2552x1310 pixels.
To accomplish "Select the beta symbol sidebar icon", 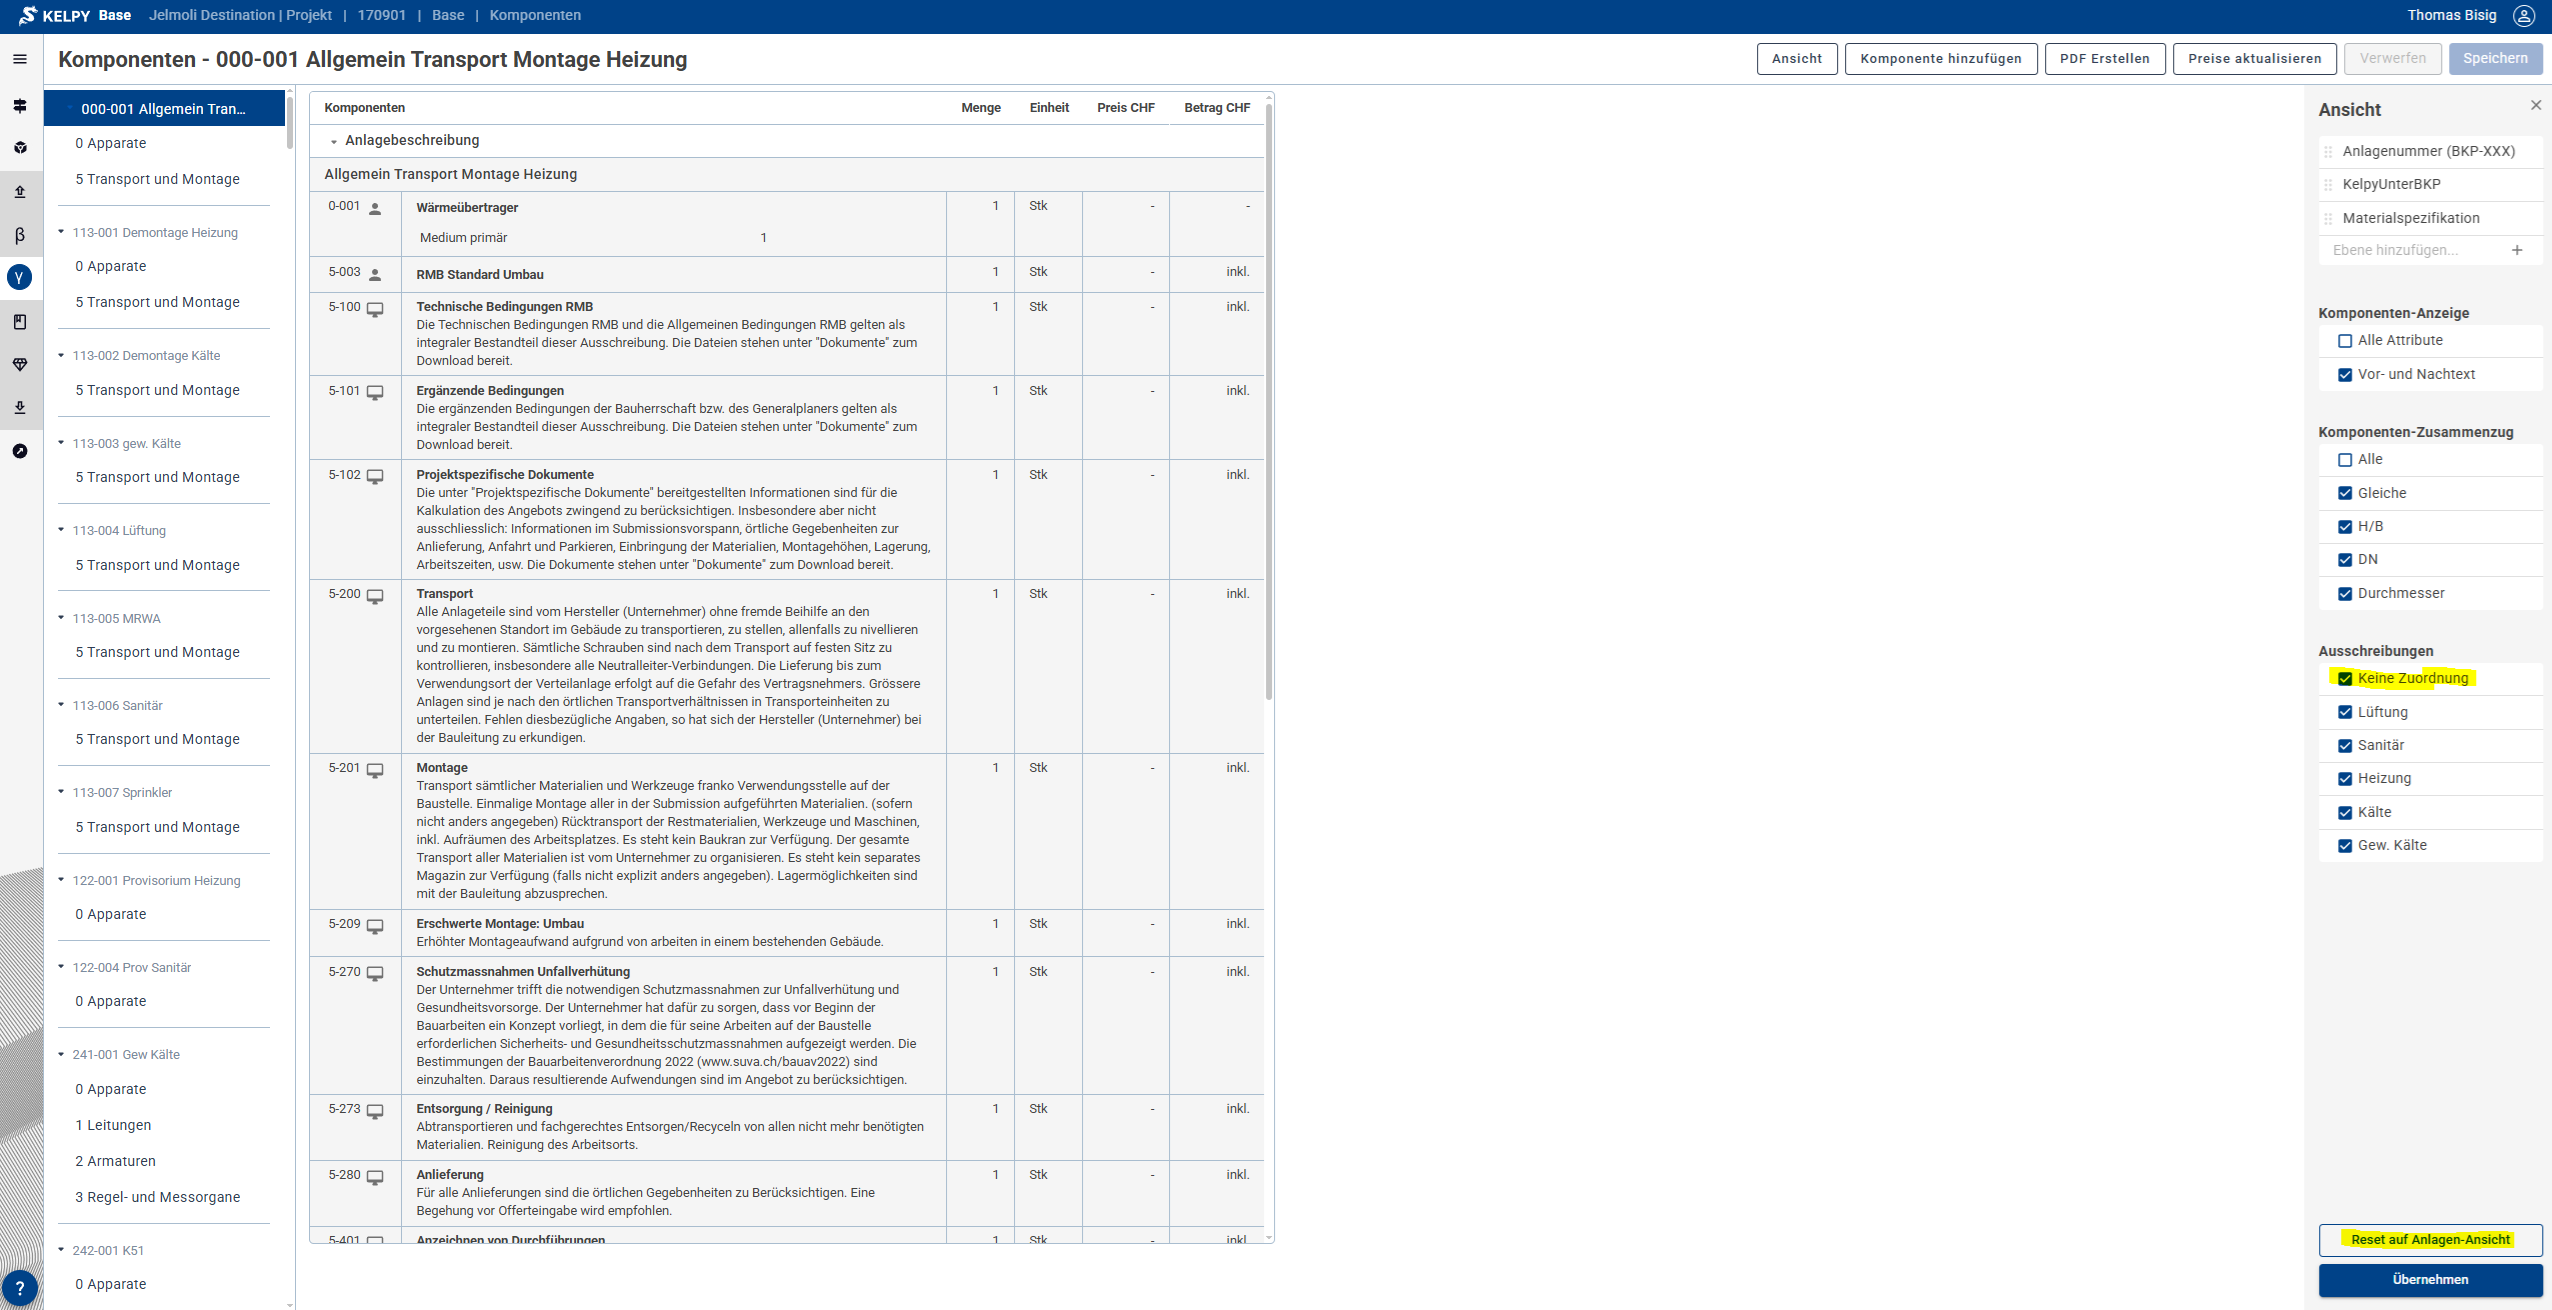I will (x=19, y=235).
